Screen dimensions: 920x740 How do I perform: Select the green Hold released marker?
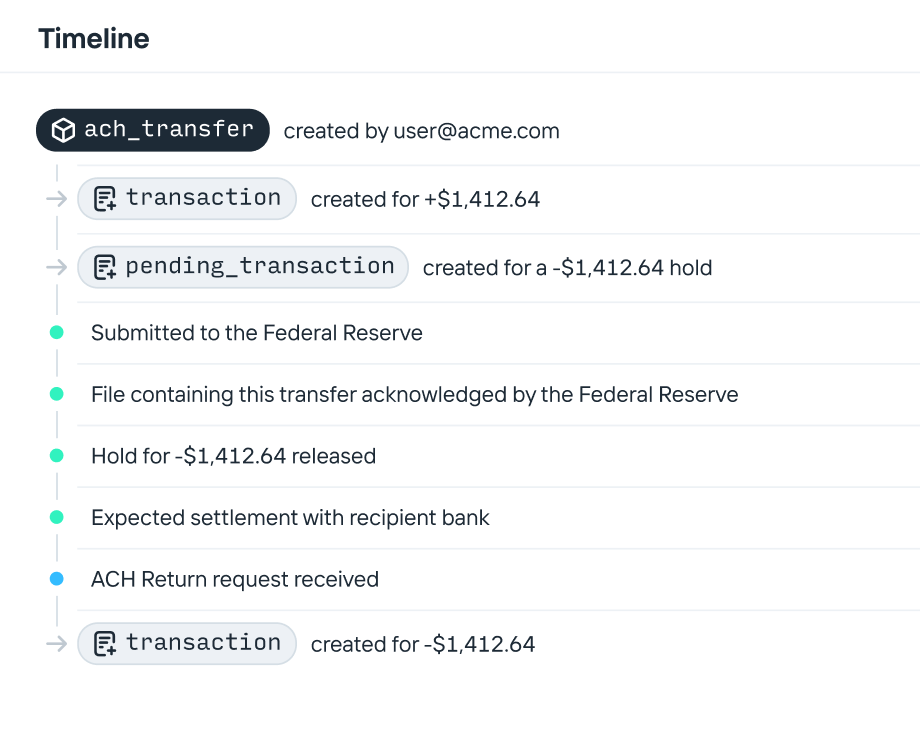(x=57, y=455)
